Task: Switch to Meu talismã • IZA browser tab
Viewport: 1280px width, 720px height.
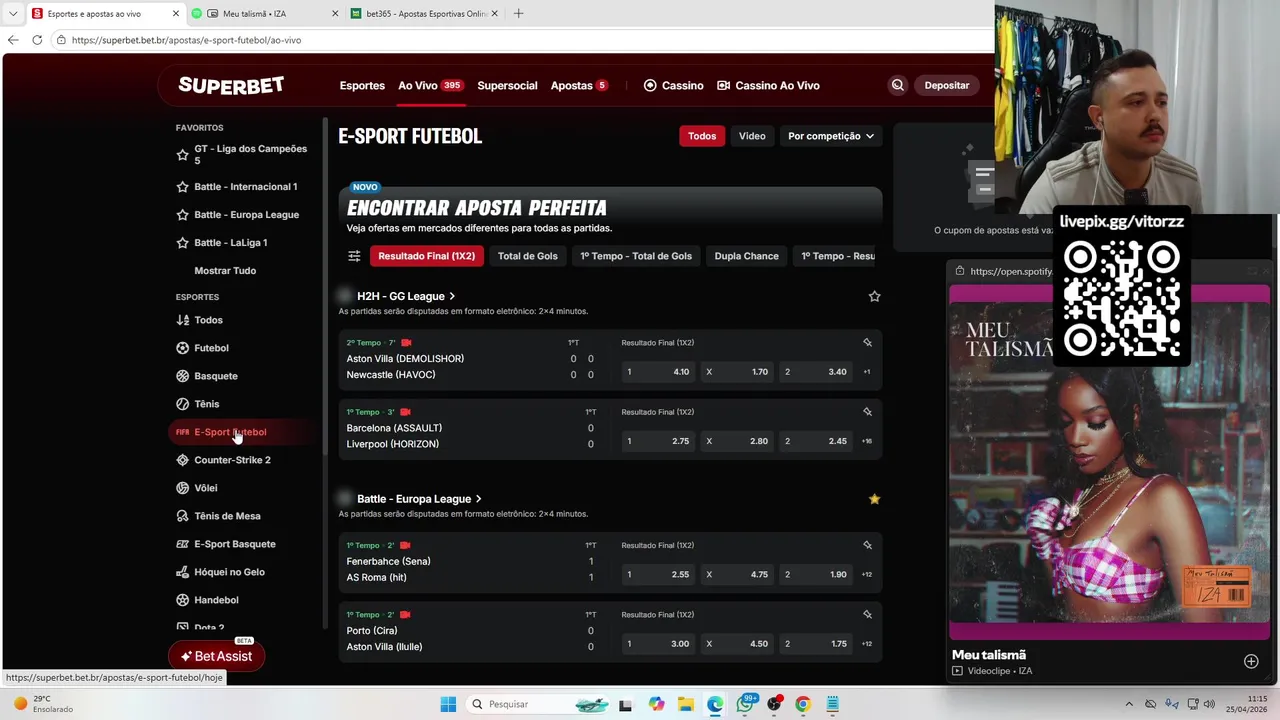Action: point(265,14)
